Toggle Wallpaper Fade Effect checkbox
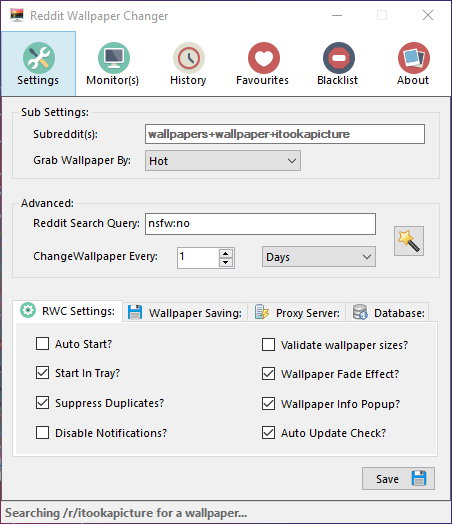The image size is (452, 524). tap(269, 374)
